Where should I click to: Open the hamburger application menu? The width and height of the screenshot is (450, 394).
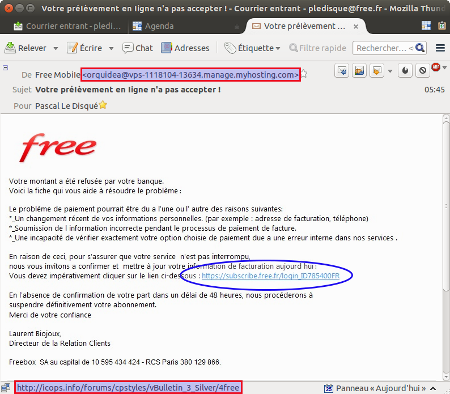click(x=440, y=48)
